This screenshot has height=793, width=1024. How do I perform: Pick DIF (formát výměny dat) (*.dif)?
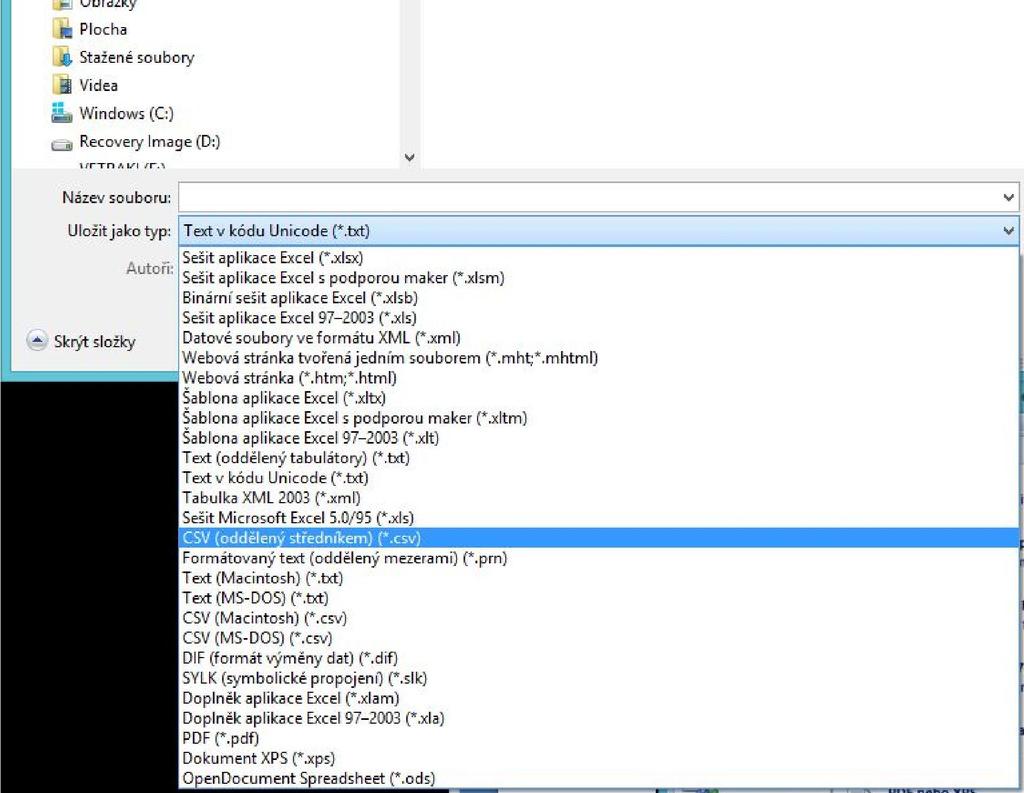[x=598, y=658]
